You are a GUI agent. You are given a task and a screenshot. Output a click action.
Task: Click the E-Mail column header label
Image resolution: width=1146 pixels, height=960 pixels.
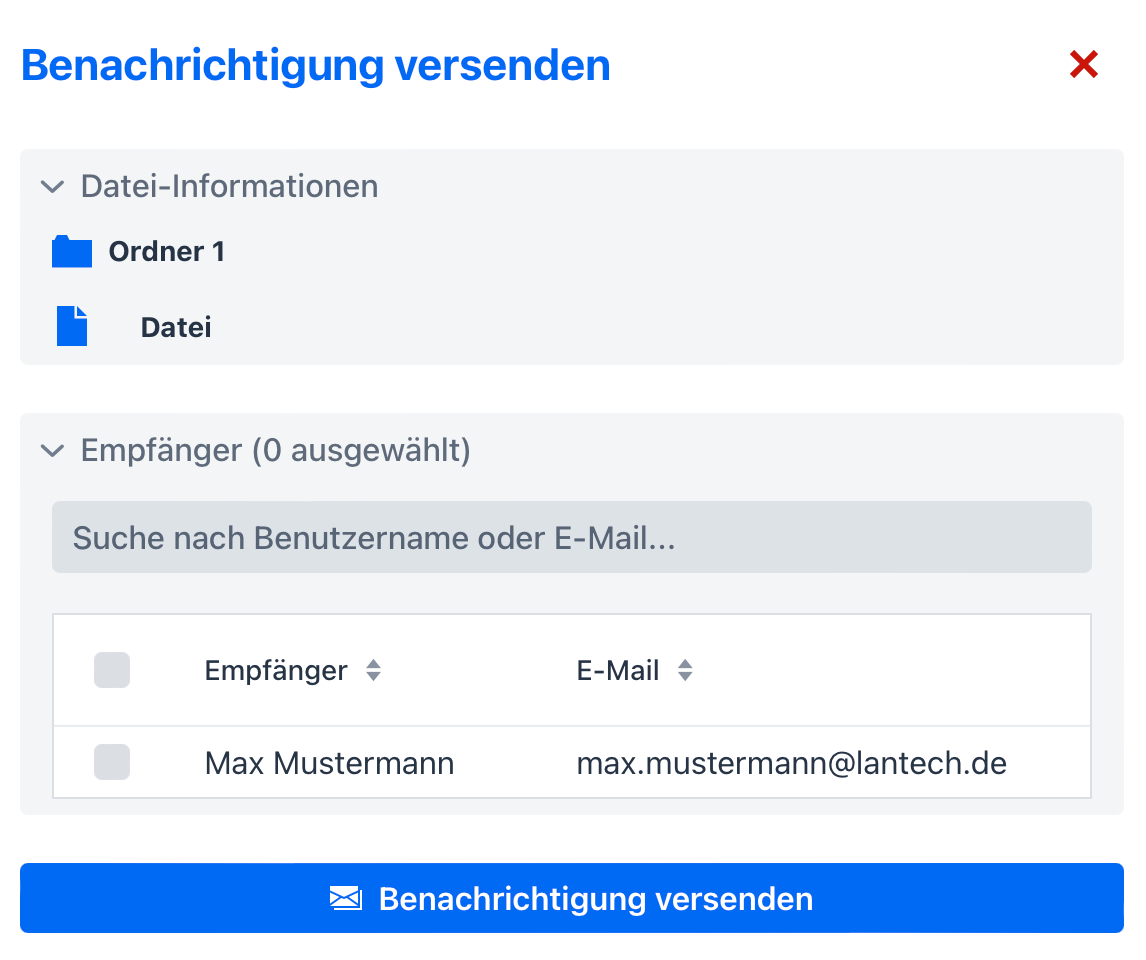pyautogui.click(x=617, y=671)
